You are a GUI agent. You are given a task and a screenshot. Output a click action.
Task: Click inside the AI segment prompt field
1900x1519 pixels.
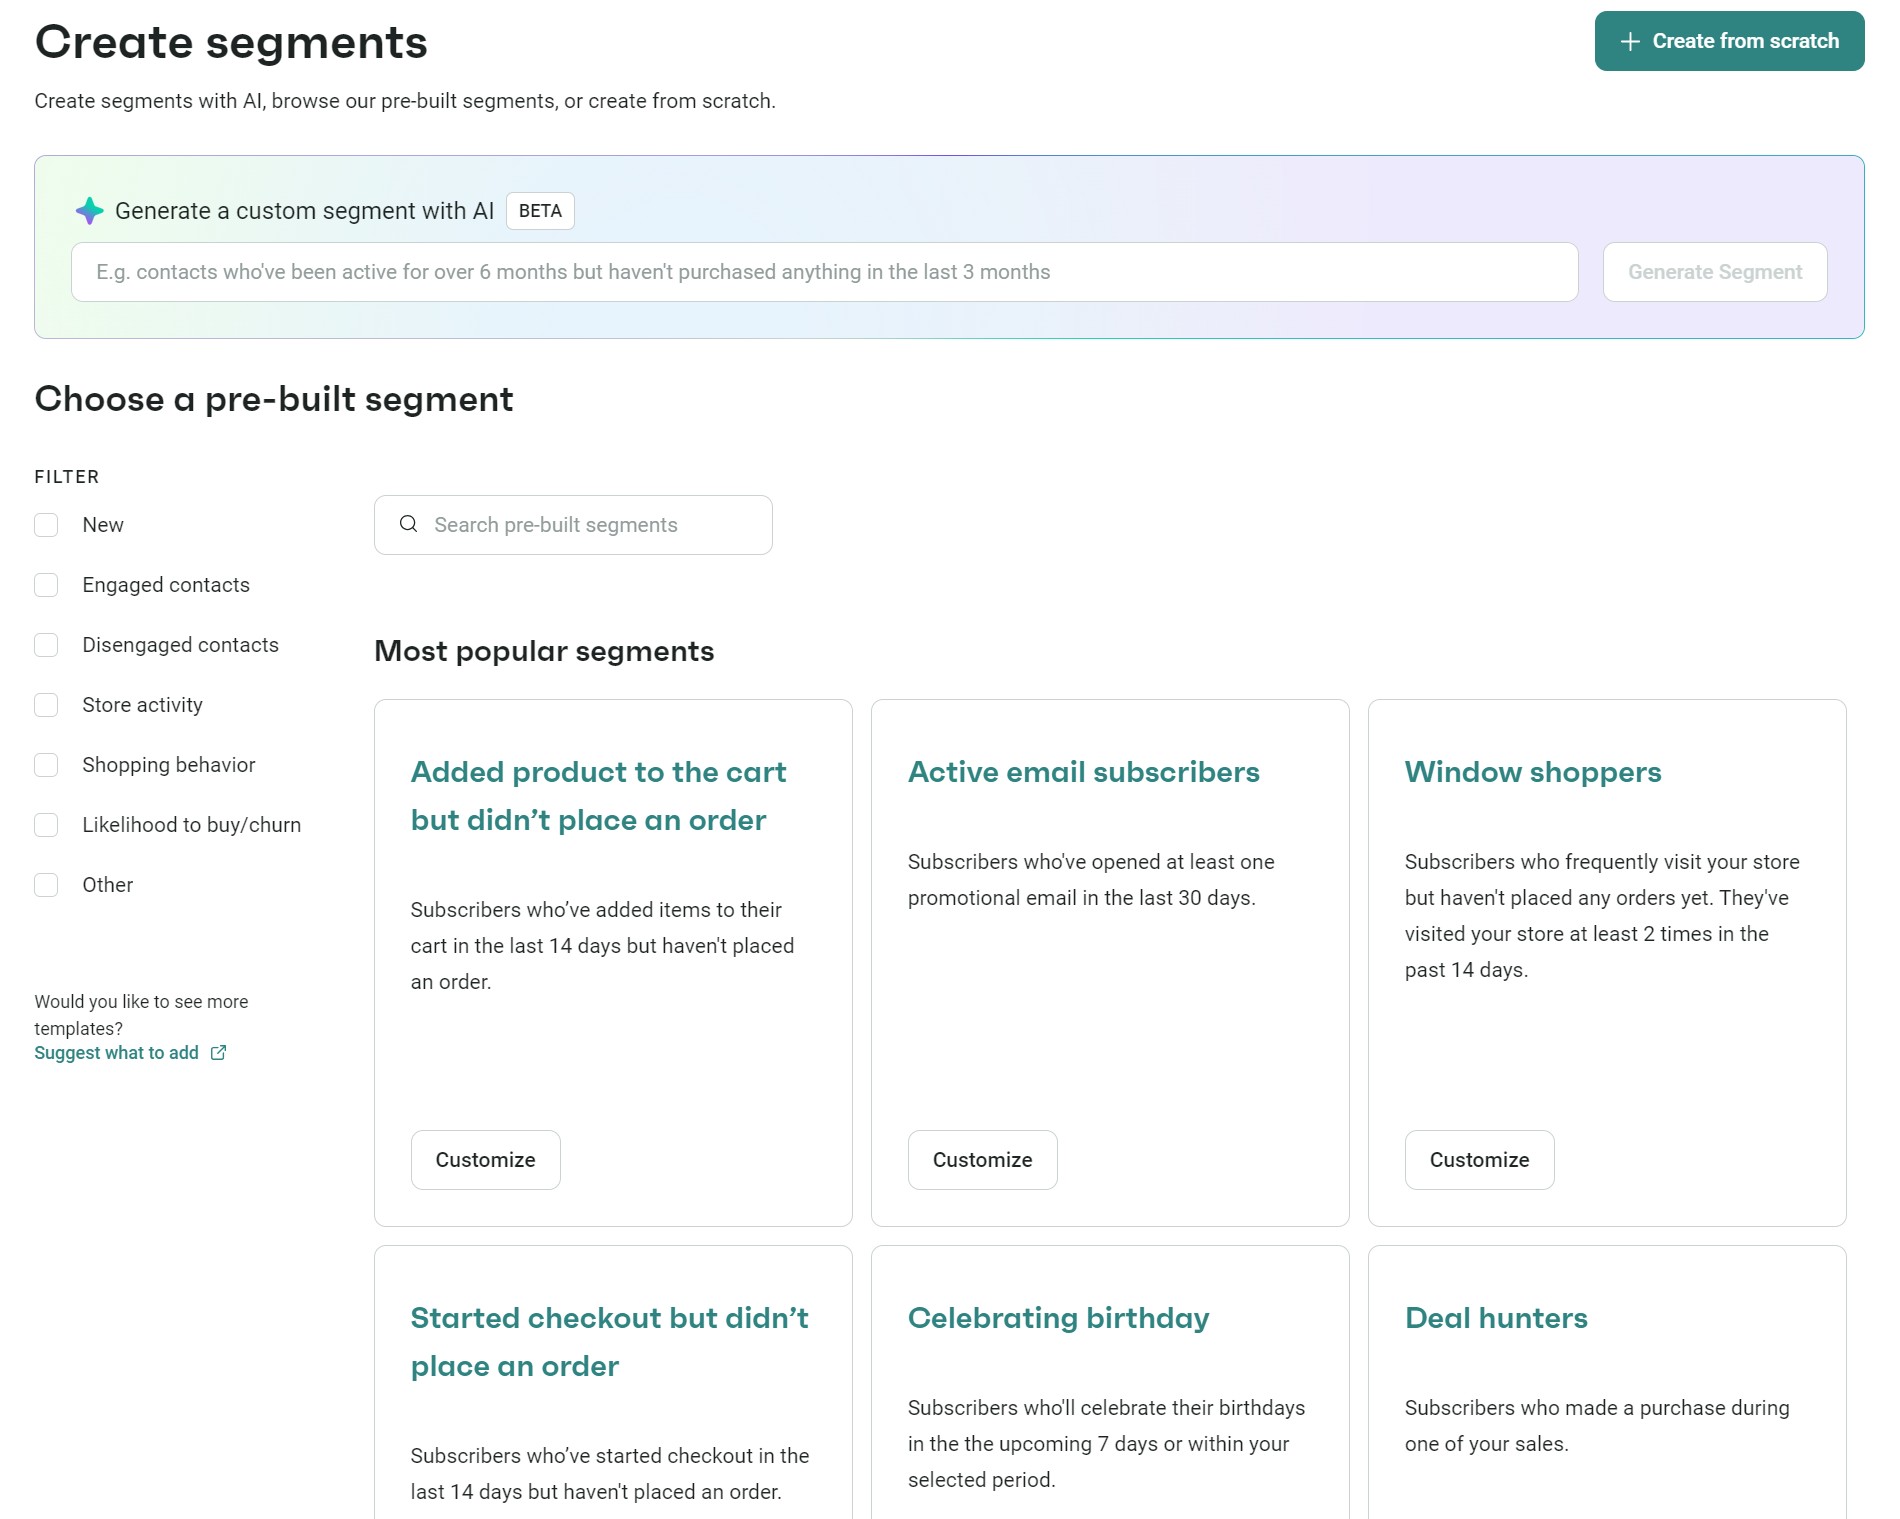(800, 271)
